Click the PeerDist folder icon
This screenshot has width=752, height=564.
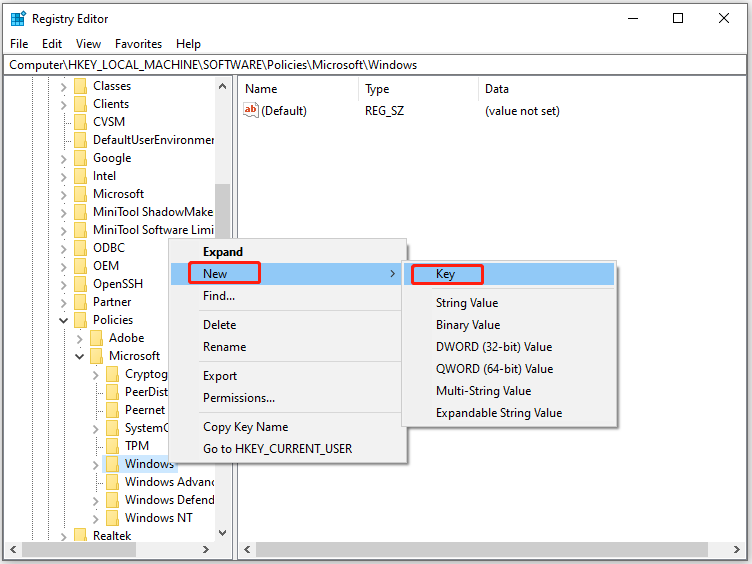pos(112,392)
